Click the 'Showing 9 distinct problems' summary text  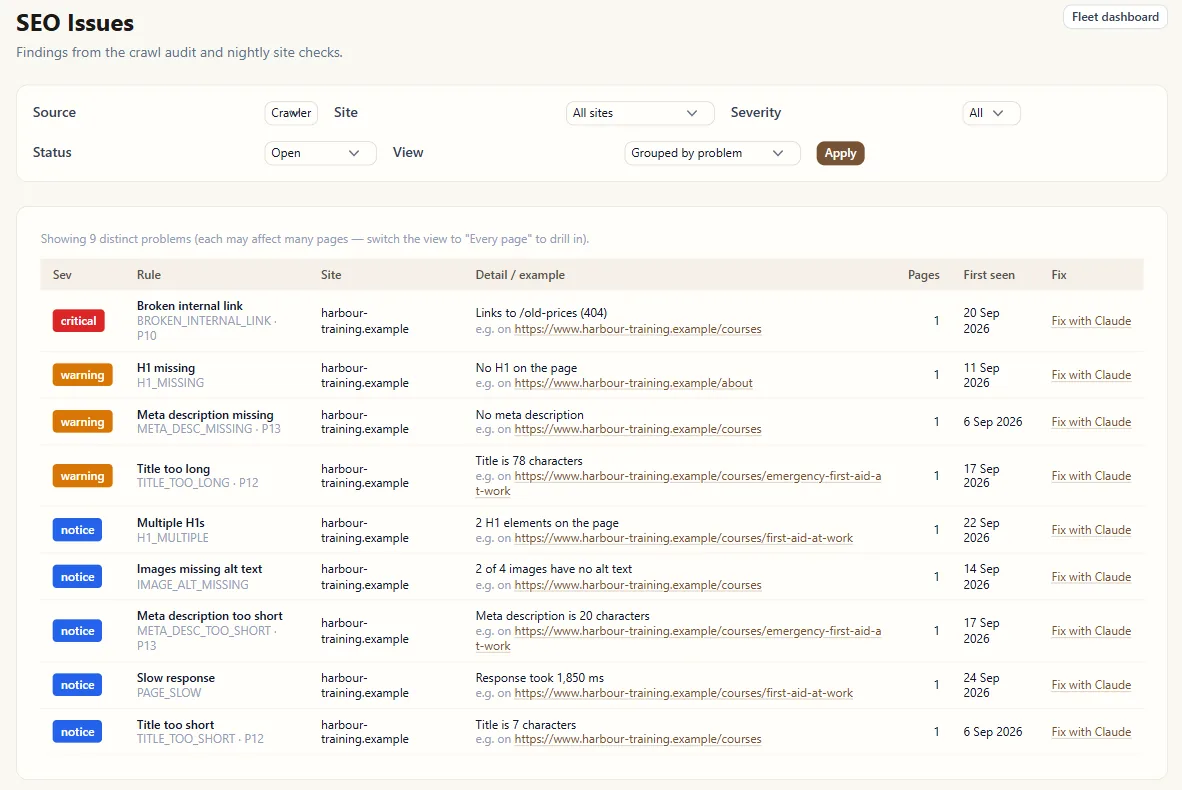point(315,239)
